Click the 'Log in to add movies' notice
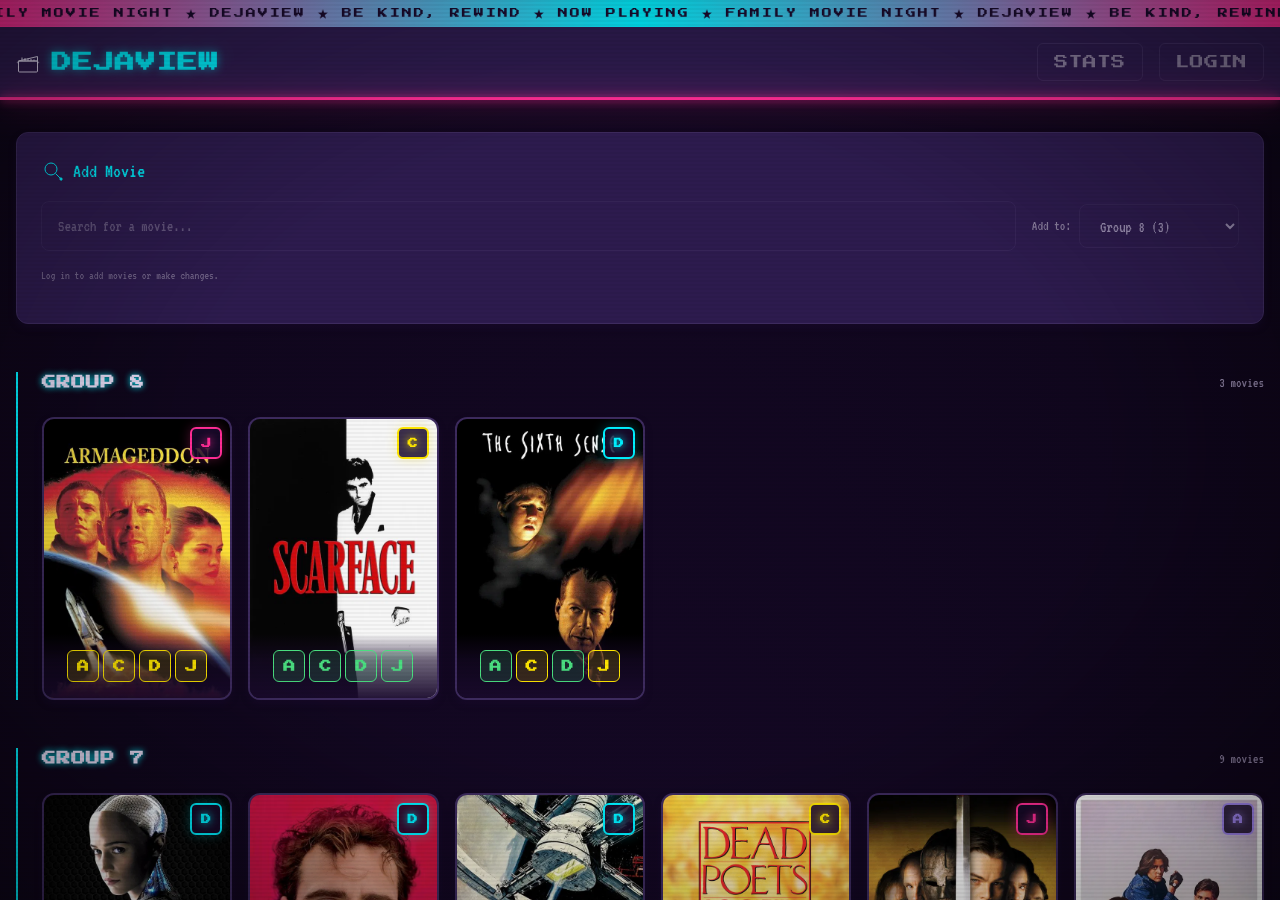 pyautogui.click(x=130, y=276)
